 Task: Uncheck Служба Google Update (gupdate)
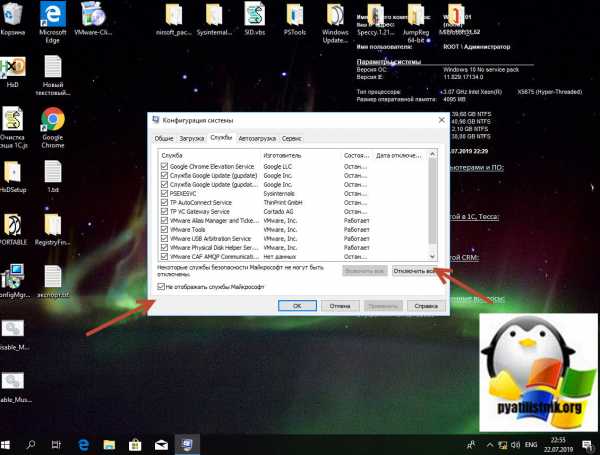(x=165, y=175)
